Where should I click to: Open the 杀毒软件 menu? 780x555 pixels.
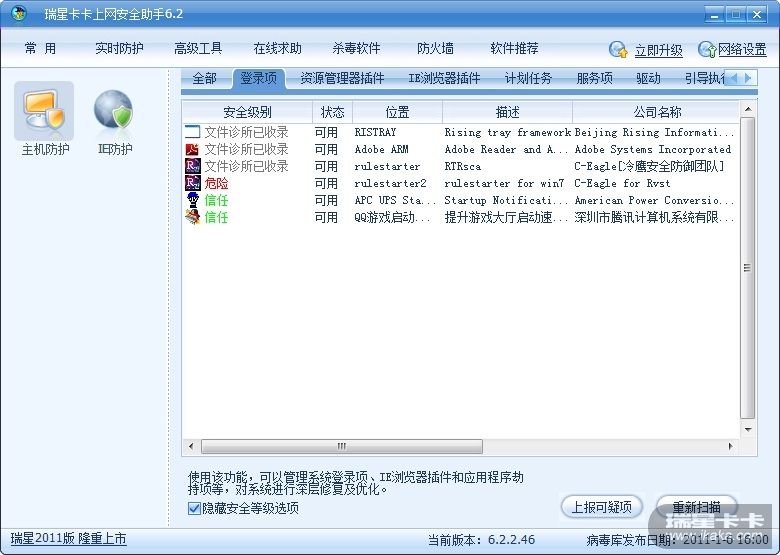[x=356, y=48]
